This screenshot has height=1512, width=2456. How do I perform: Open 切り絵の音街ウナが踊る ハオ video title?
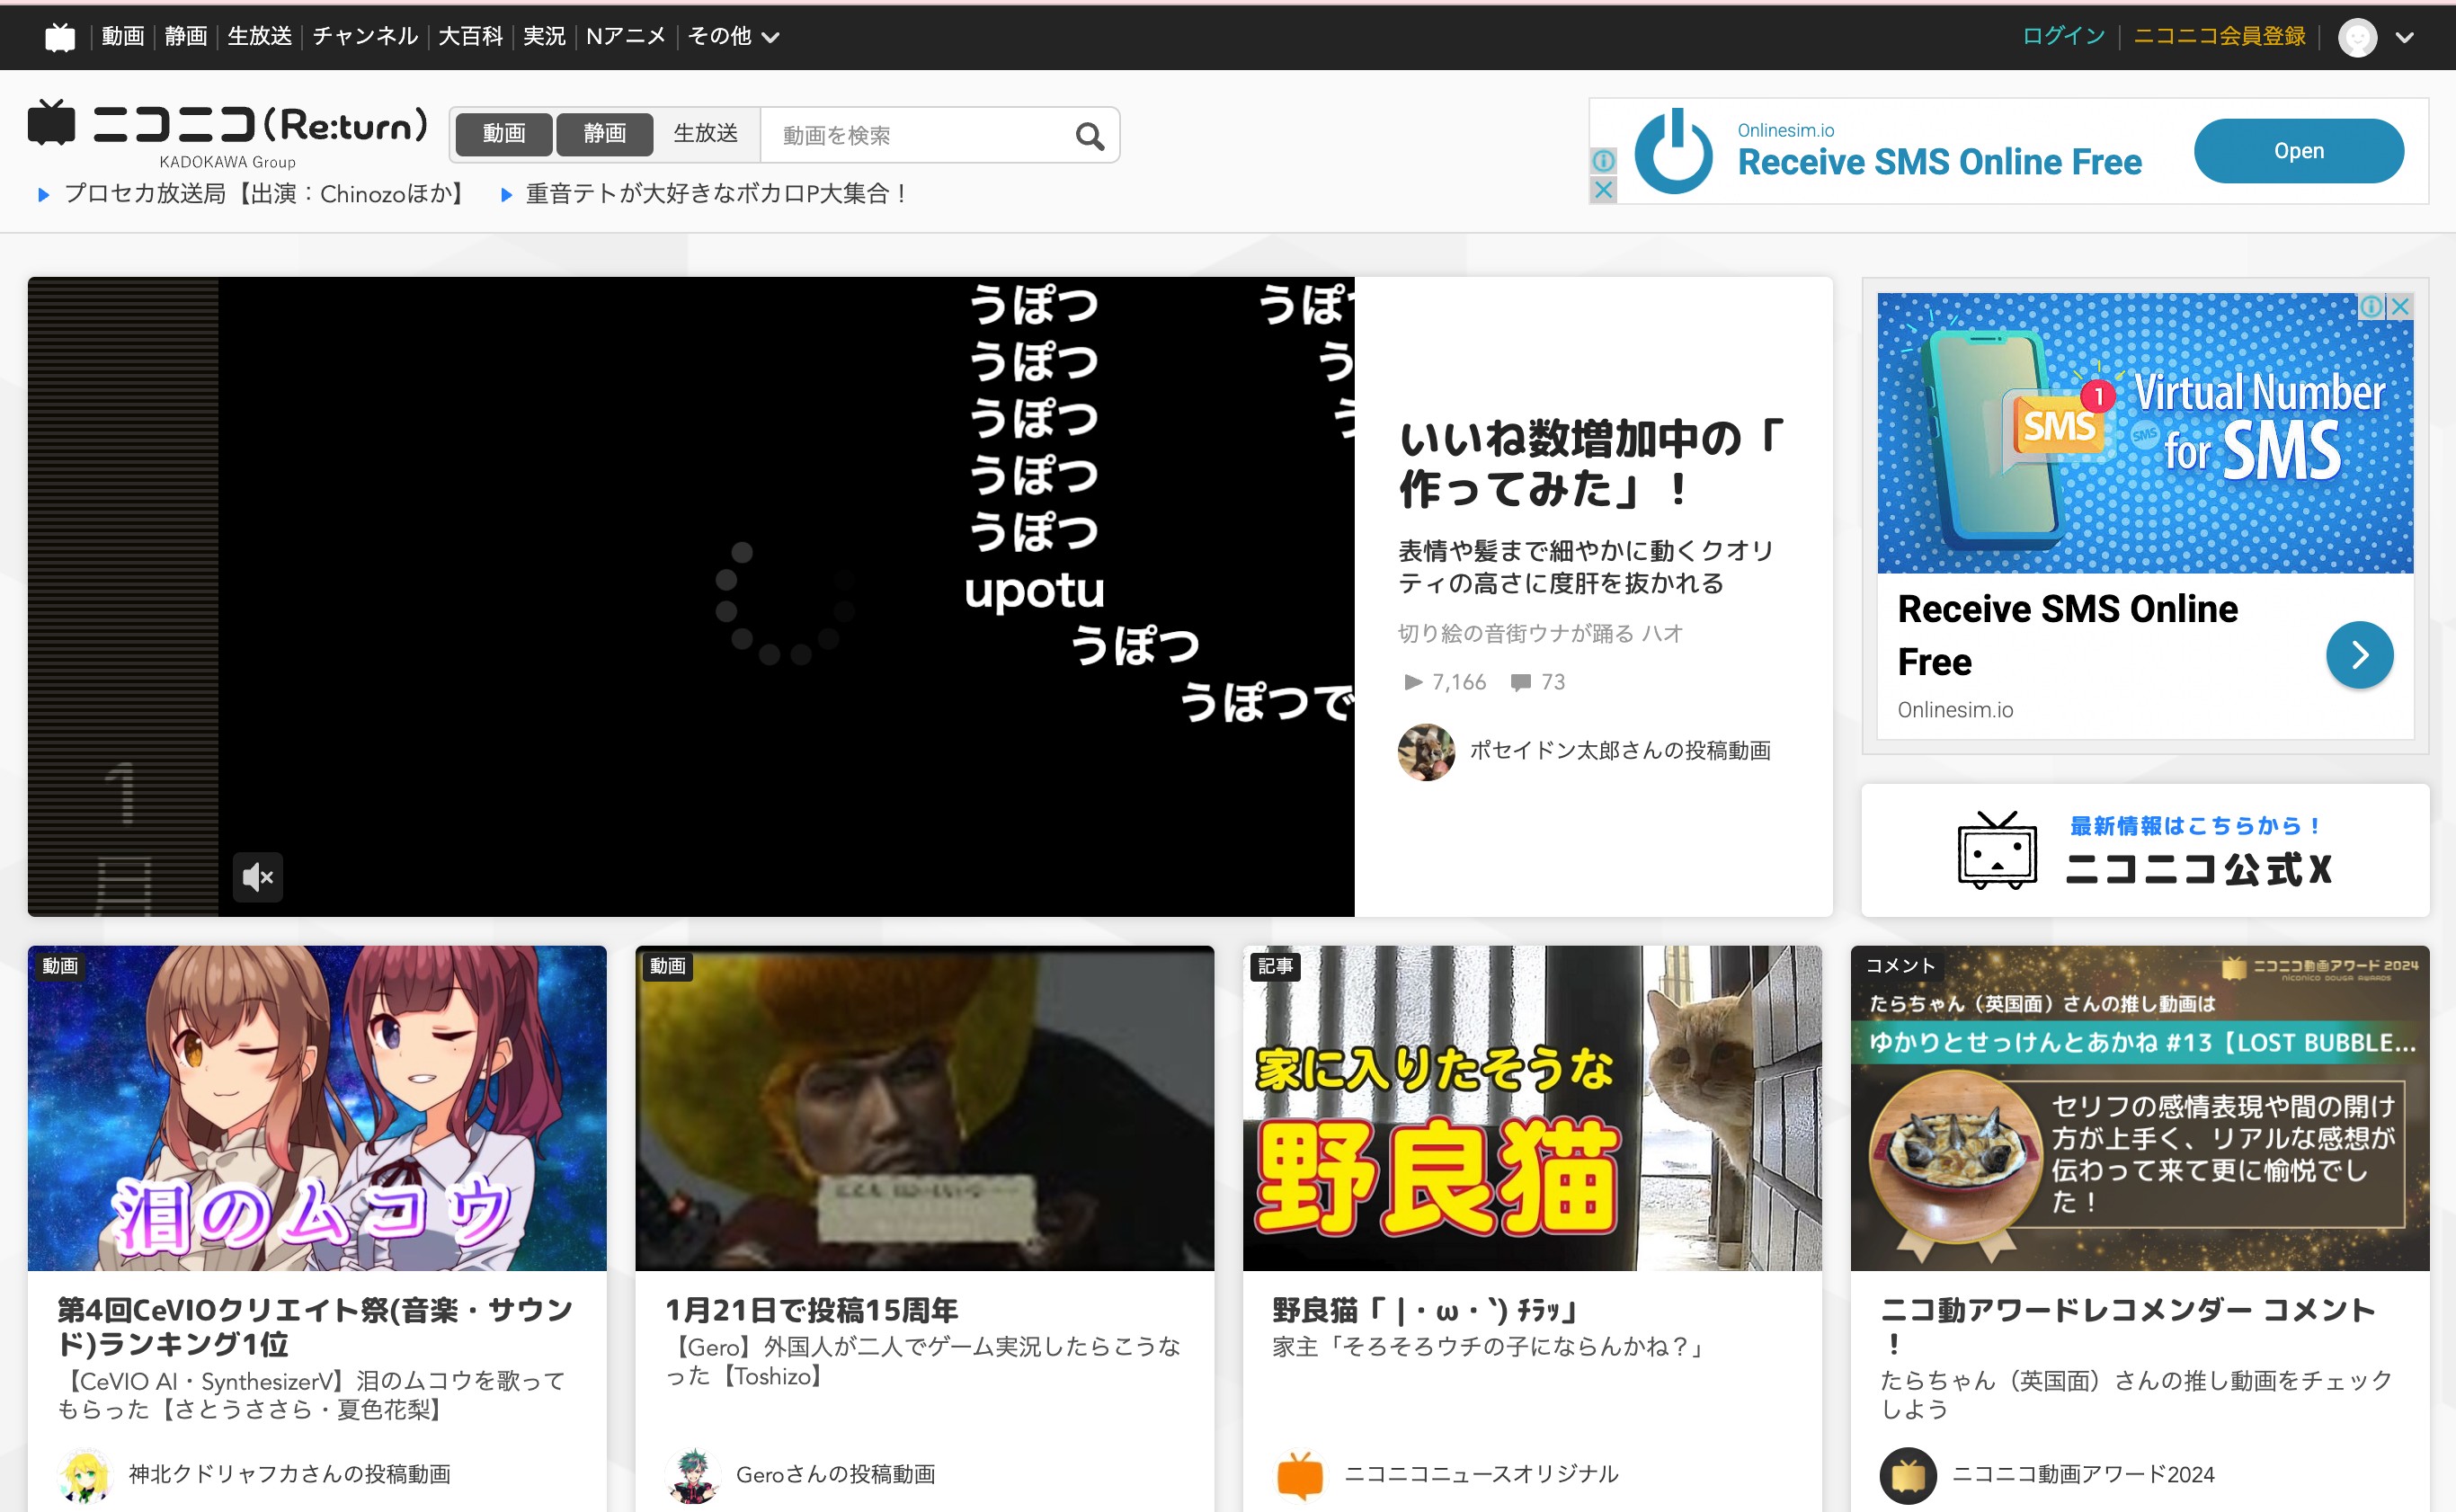click(1540, 633)
